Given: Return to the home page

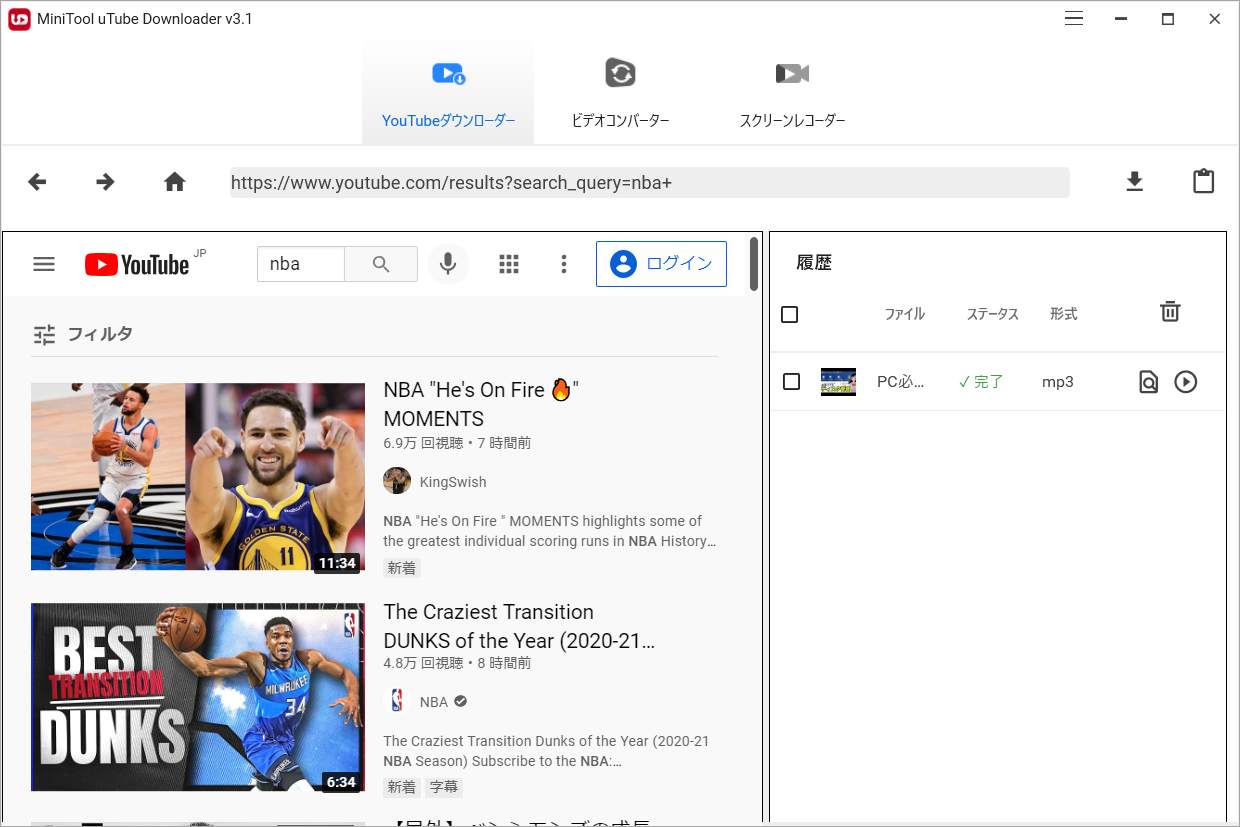Looking at the screenshot, I should tap(175, 182).
